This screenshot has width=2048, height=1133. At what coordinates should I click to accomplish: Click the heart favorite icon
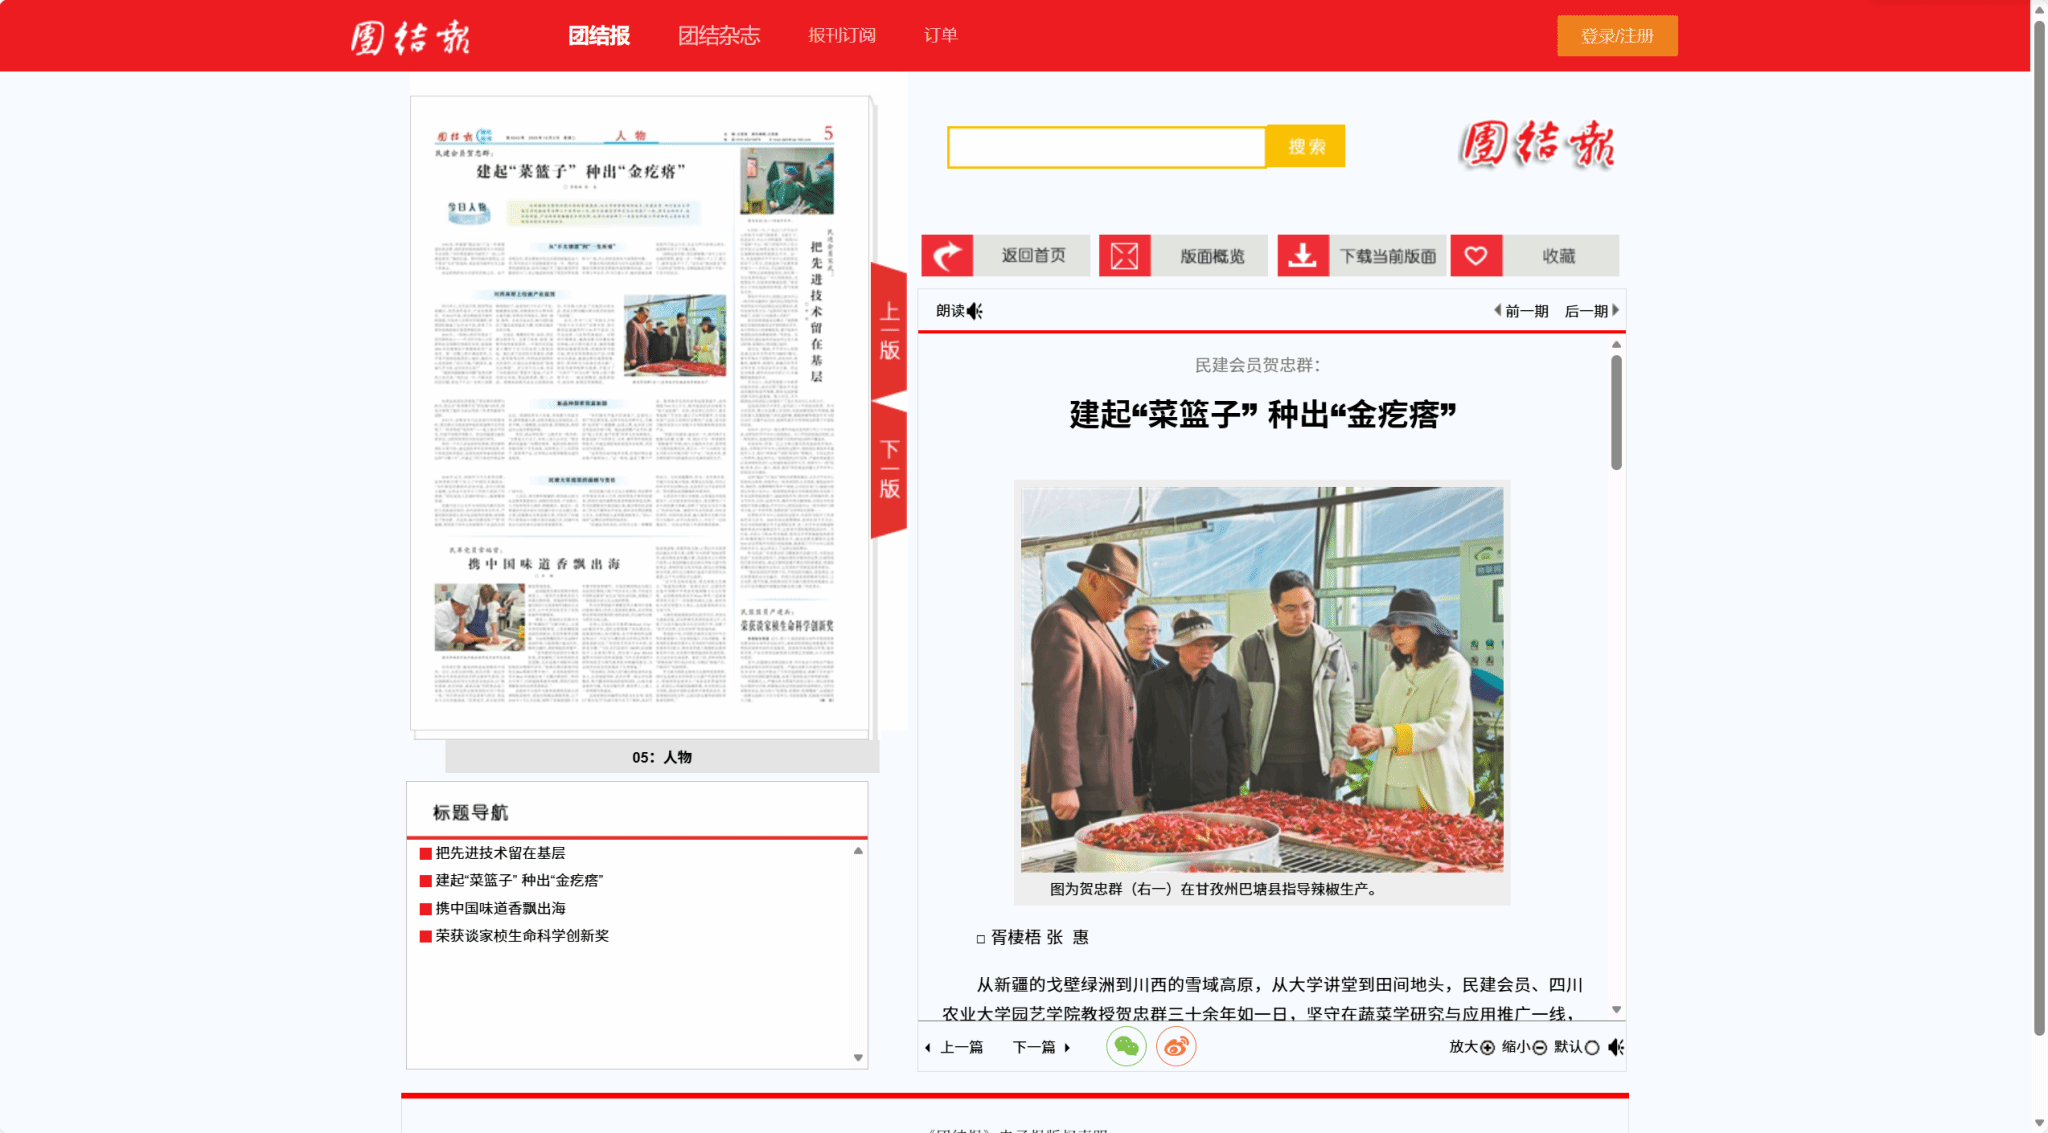point(1476,256)
